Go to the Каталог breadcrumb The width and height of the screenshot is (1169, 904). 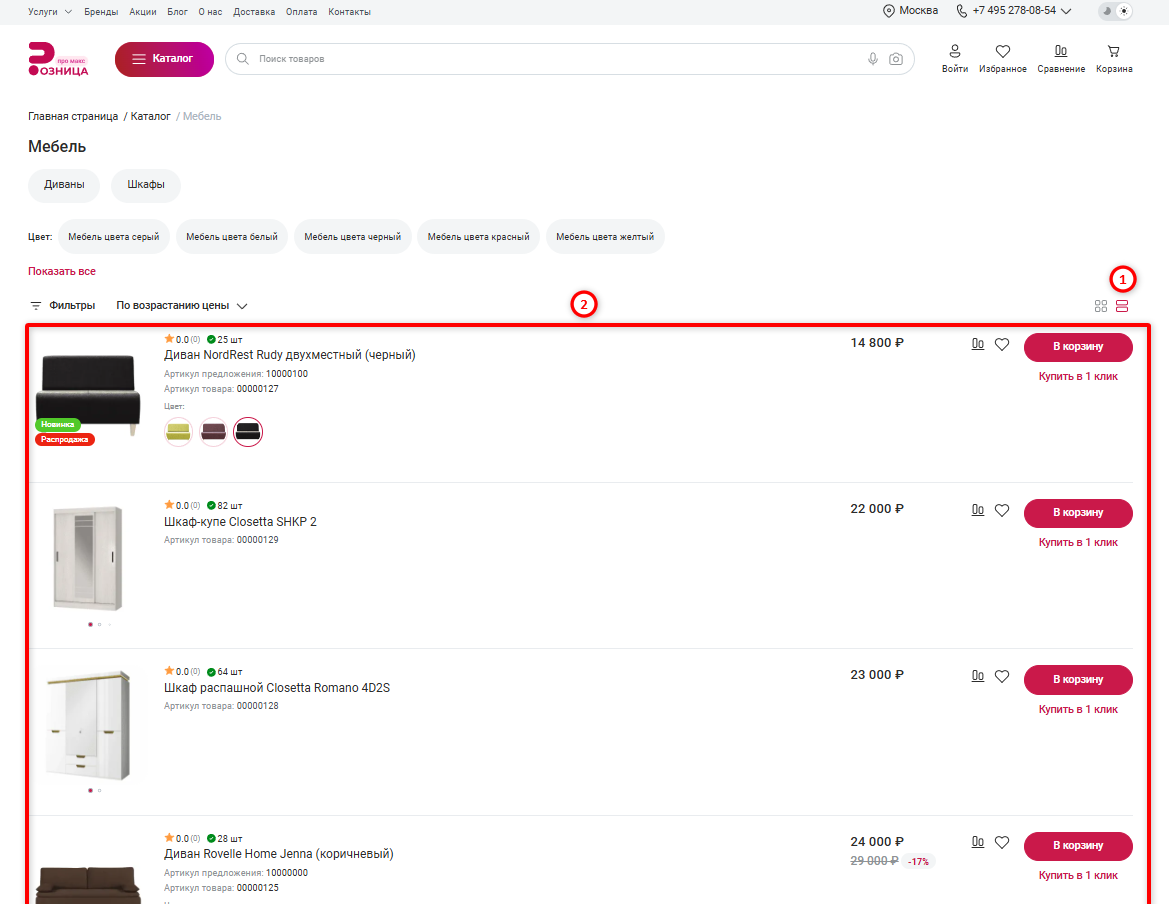151,116
